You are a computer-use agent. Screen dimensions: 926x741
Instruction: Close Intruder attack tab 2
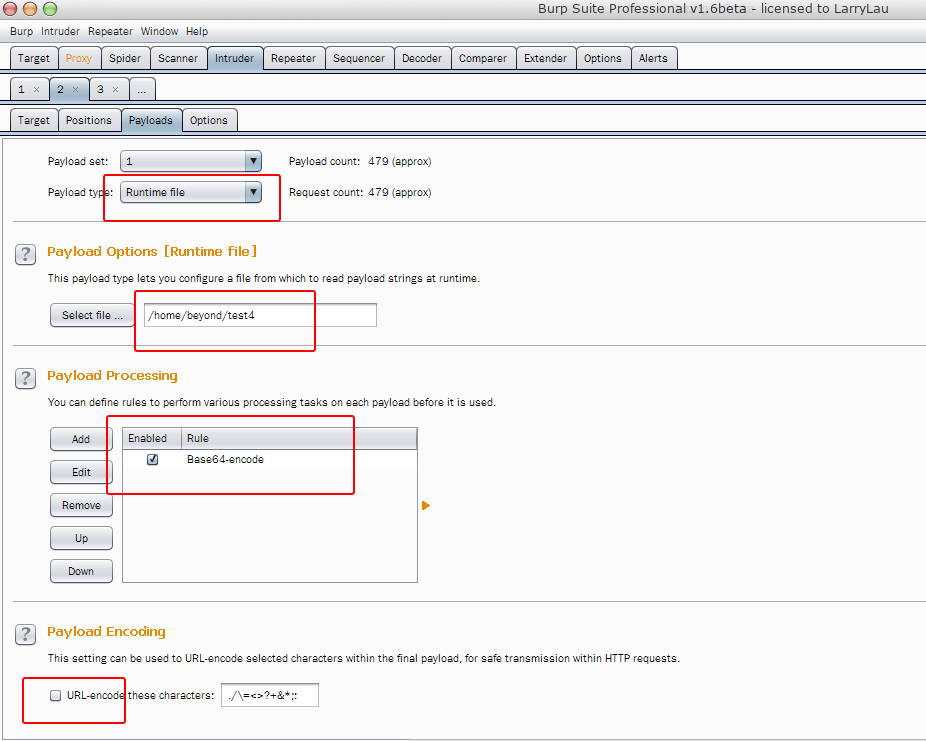point(76,90)
